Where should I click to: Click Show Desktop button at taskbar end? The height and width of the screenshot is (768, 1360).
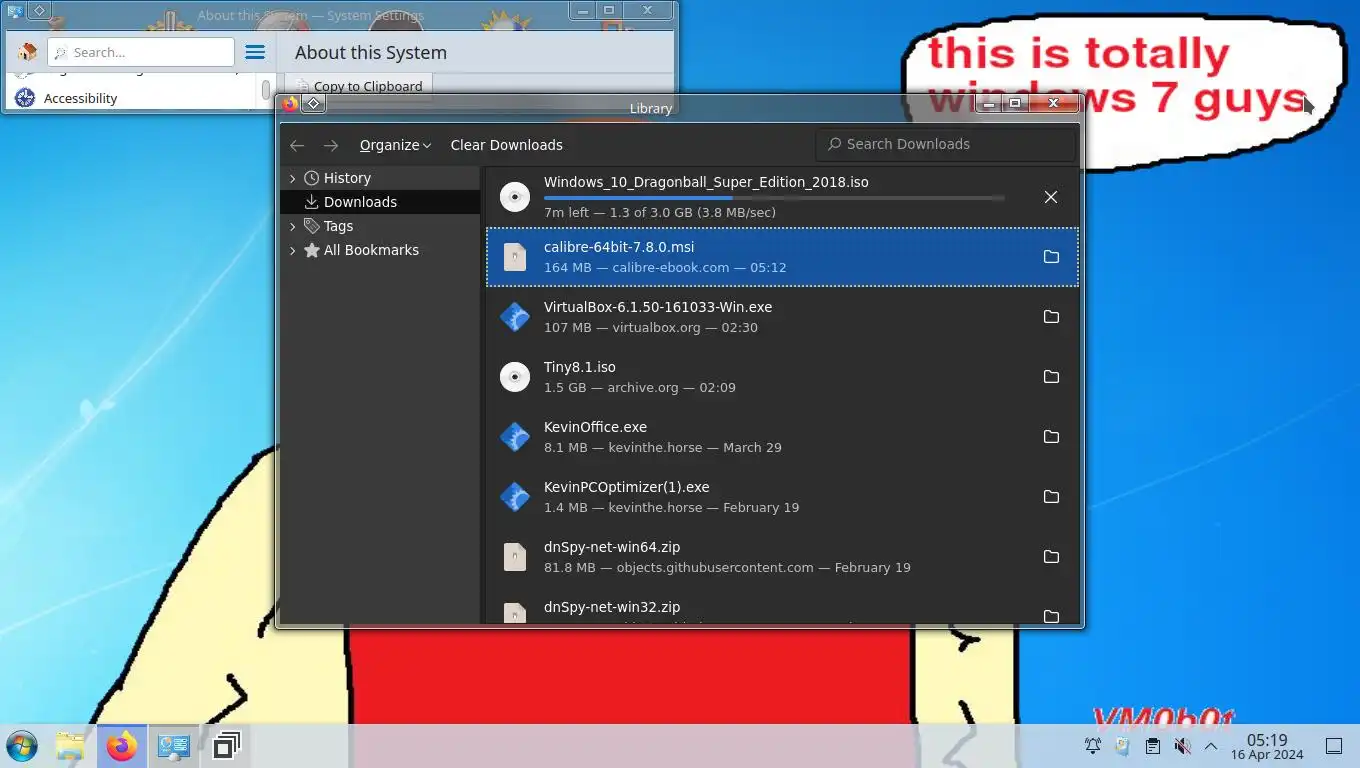[1333, 746]
